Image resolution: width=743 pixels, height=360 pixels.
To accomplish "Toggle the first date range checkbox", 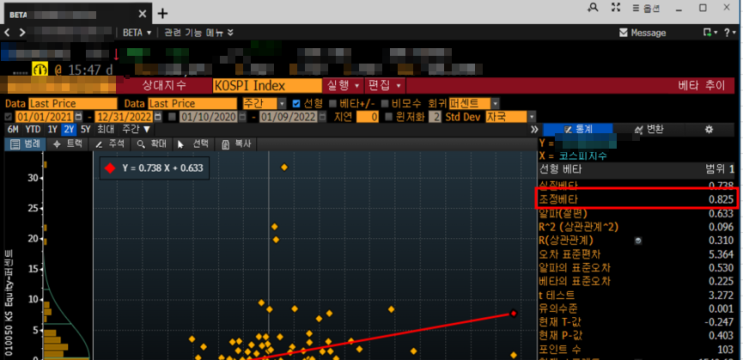I will [x=8, y=117].
